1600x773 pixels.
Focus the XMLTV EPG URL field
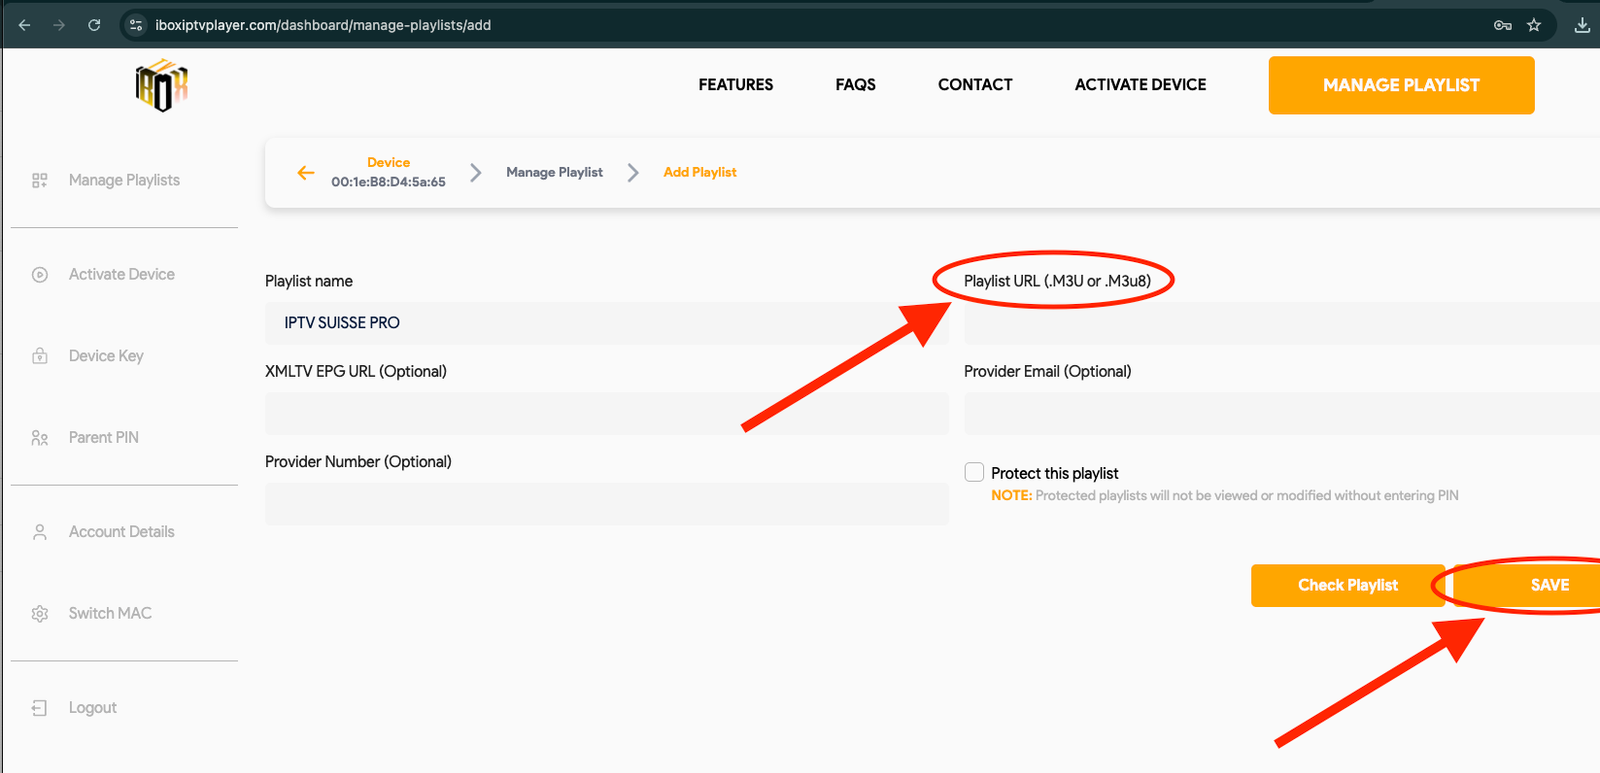point(606,413)
